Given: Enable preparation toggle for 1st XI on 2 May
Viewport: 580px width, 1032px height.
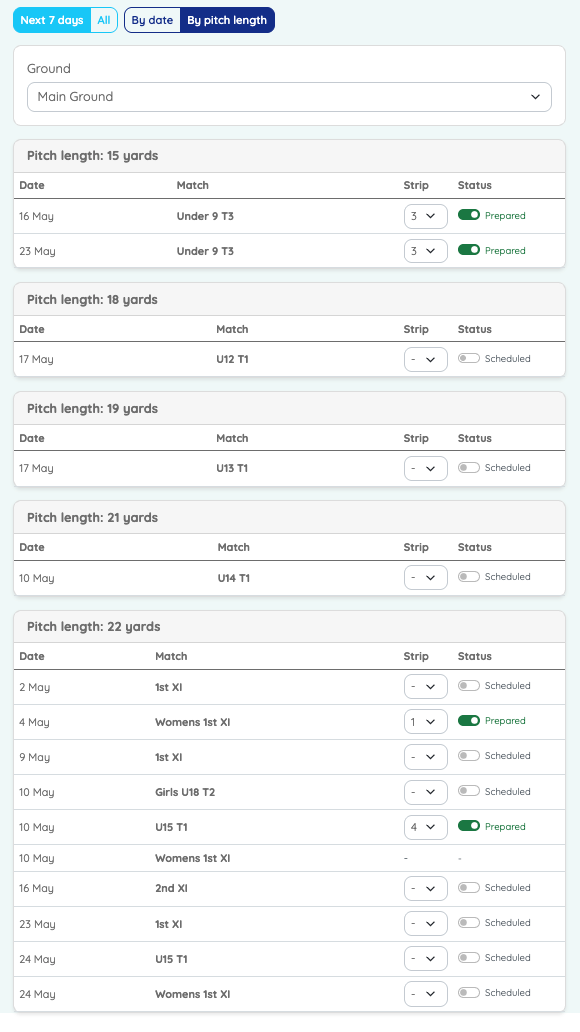Looking at the screenshot, I should (468, 685).
